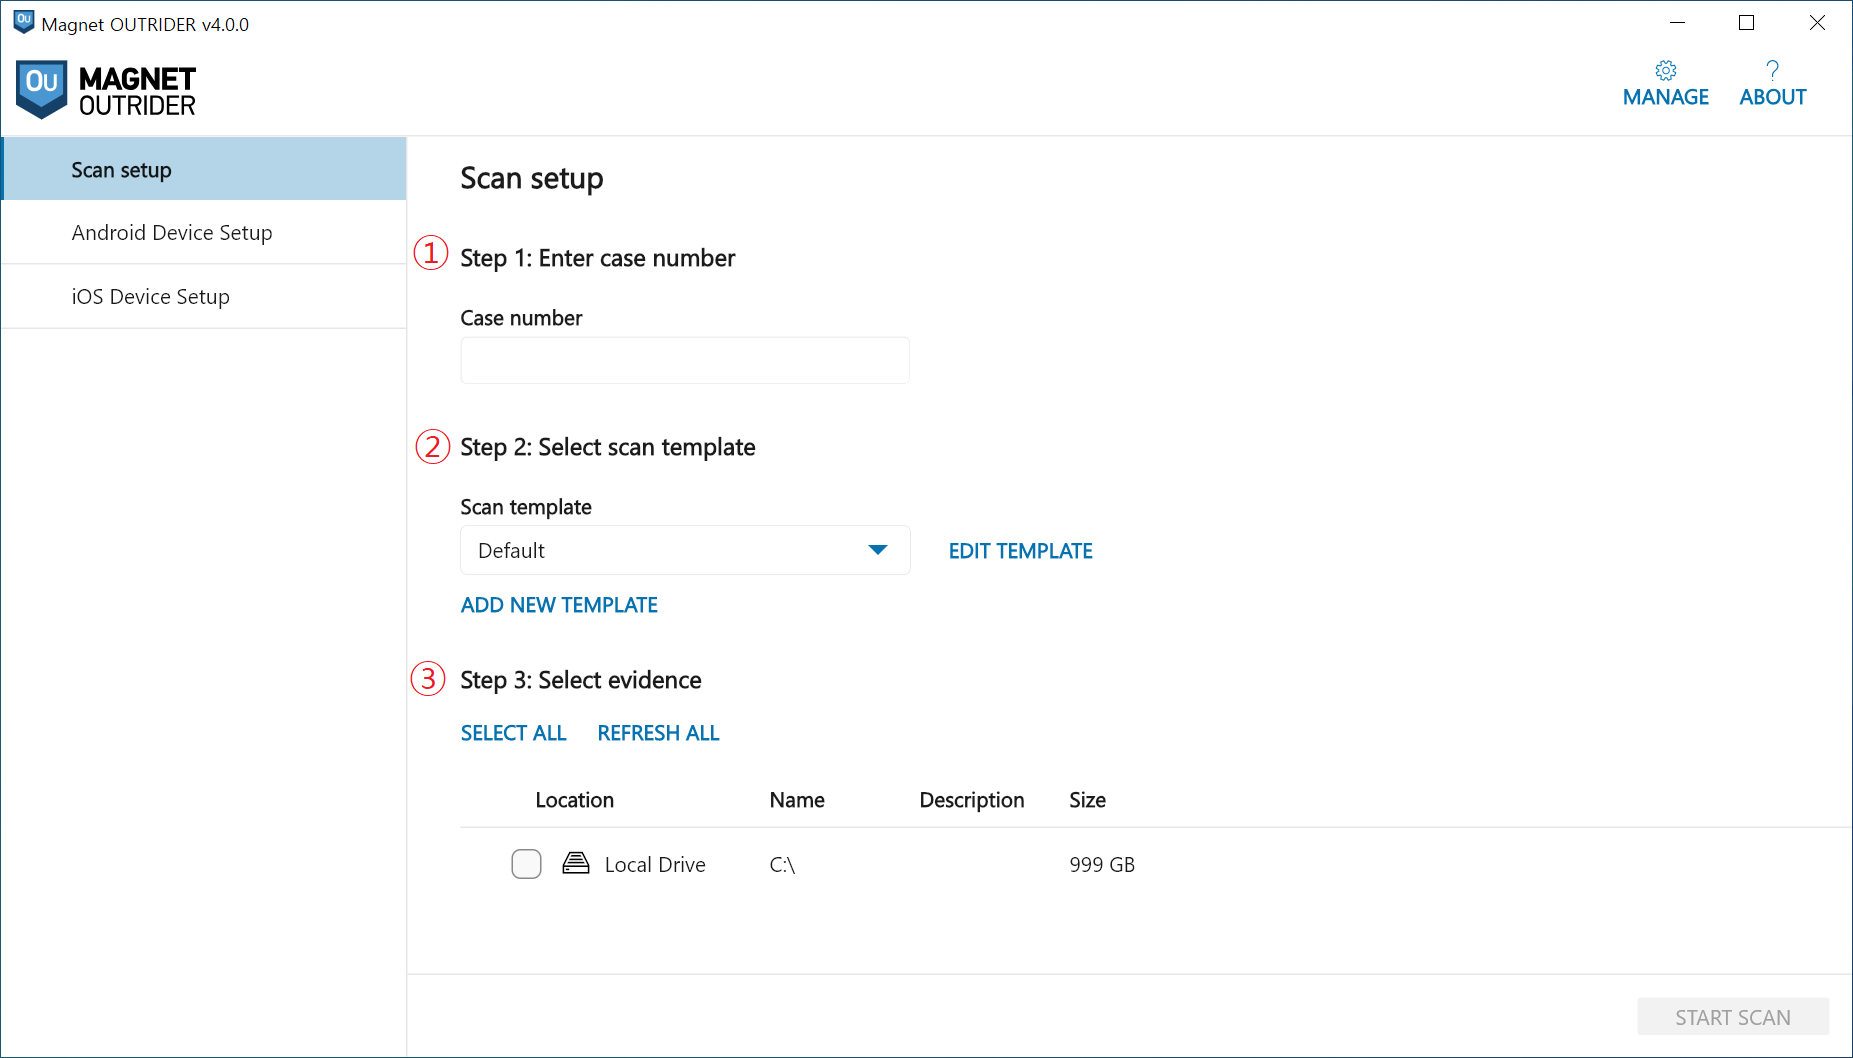1853x1058 pixels.
Task: Open About via question mark icon
Action: point(1772,70)
